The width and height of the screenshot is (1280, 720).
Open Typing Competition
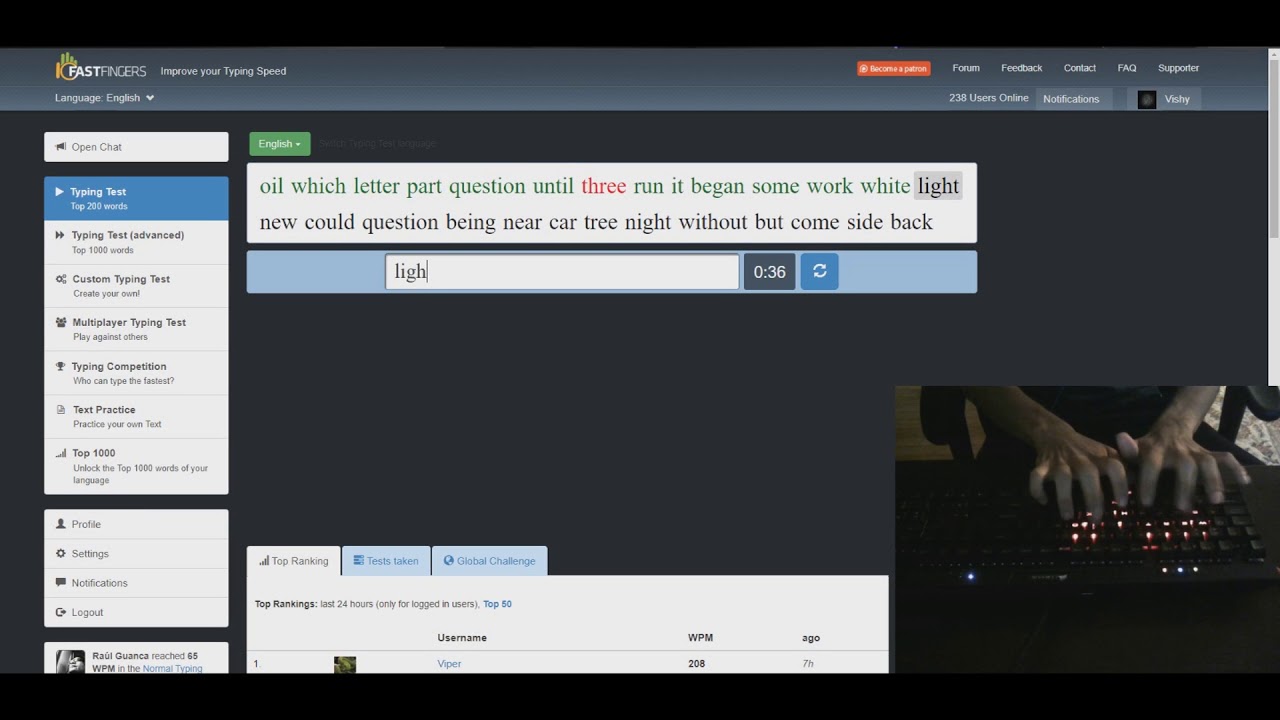click(136, 373)
